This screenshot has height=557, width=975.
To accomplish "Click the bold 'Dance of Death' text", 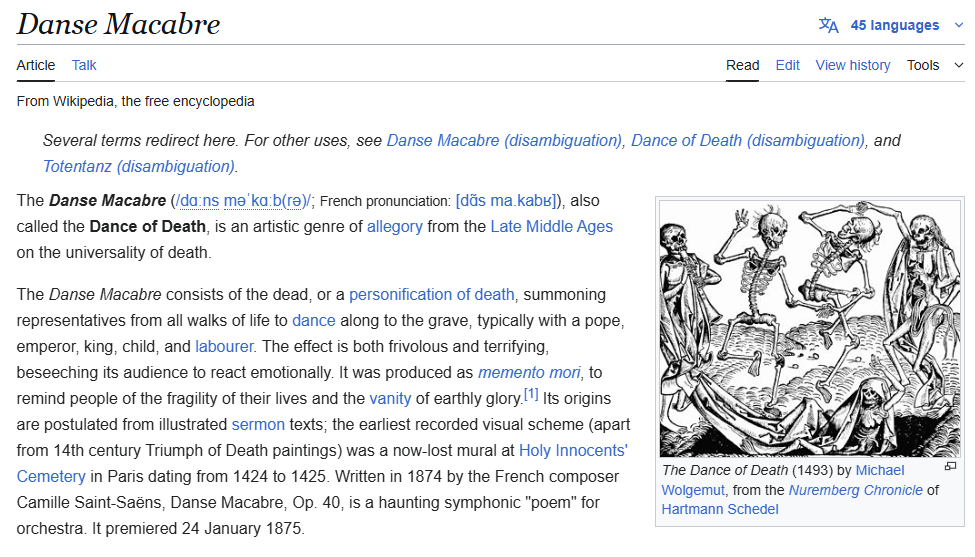I will 147,227.
